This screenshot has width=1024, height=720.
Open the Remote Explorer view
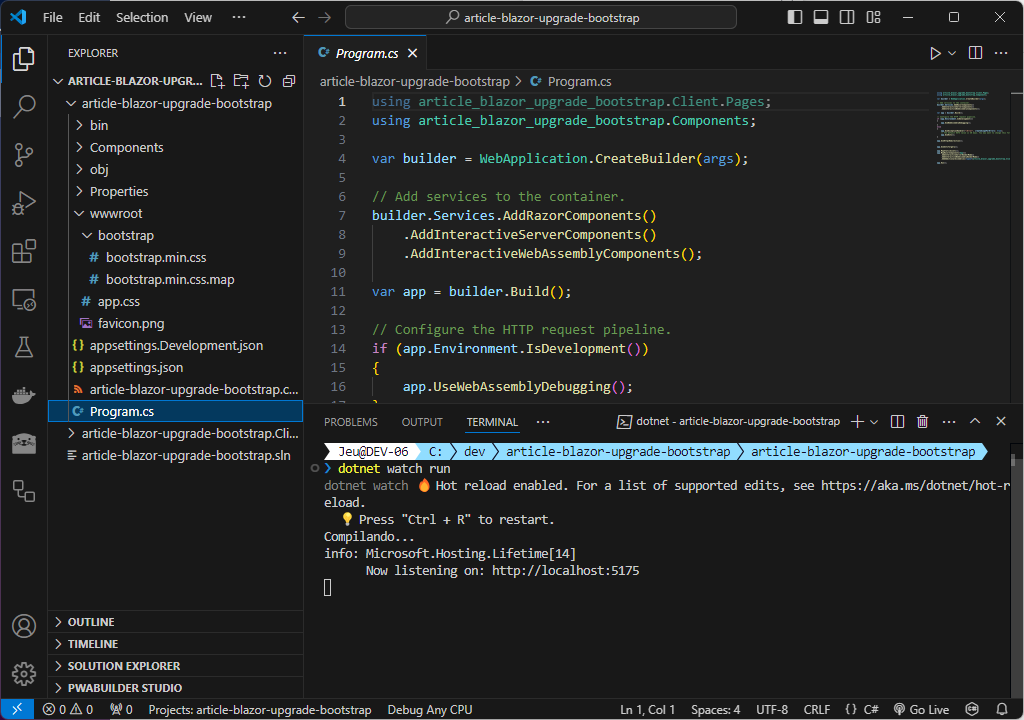[x=24, y=300]
